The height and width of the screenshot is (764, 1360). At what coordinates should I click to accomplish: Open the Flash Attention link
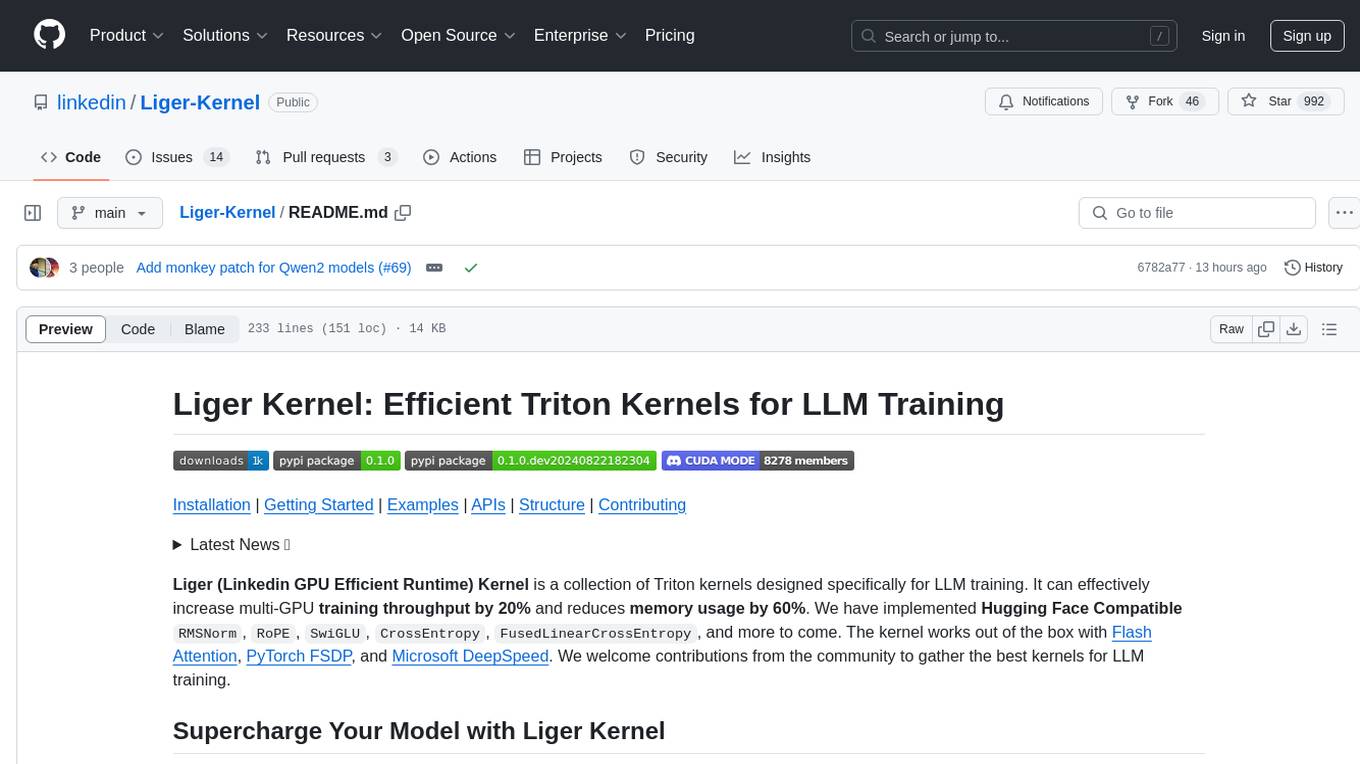coord(1132,632)
